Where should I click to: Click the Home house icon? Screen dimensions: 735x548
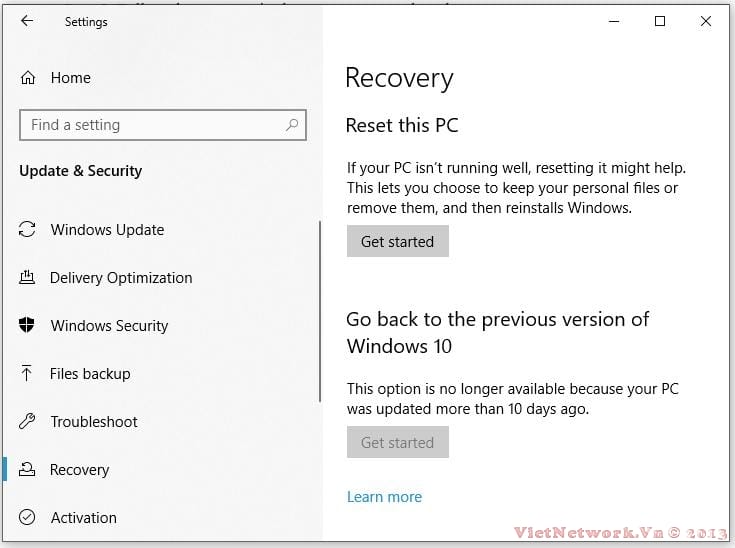pyautogui.click(x=28, y=78)
